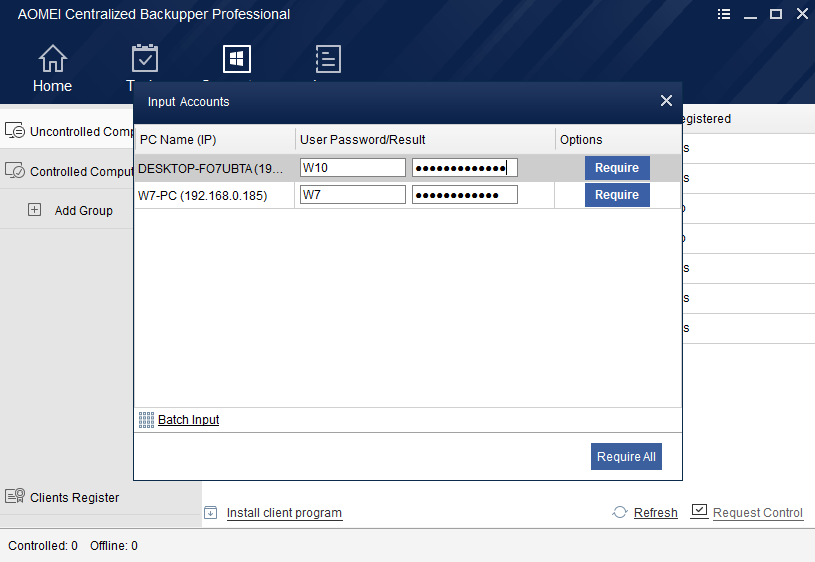
Task: Click the Add Group label
Action: click(x=84, y=211)
